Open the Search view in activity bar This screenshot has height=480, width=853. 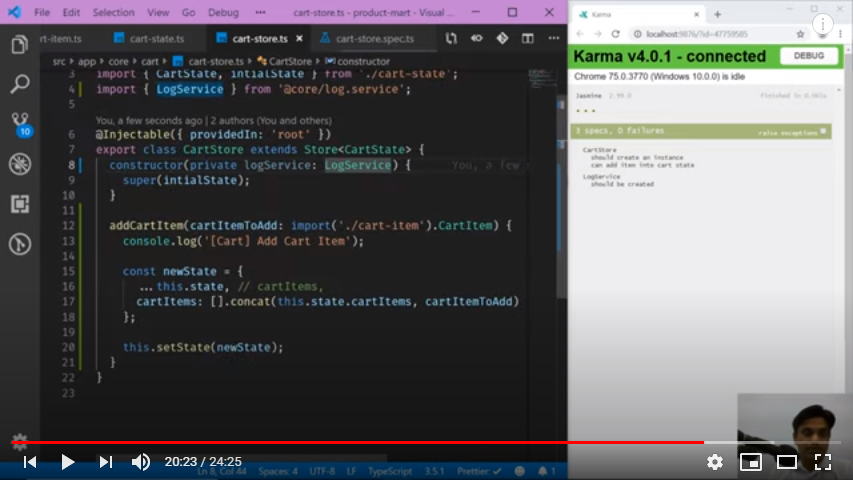[x=19, y=84]
